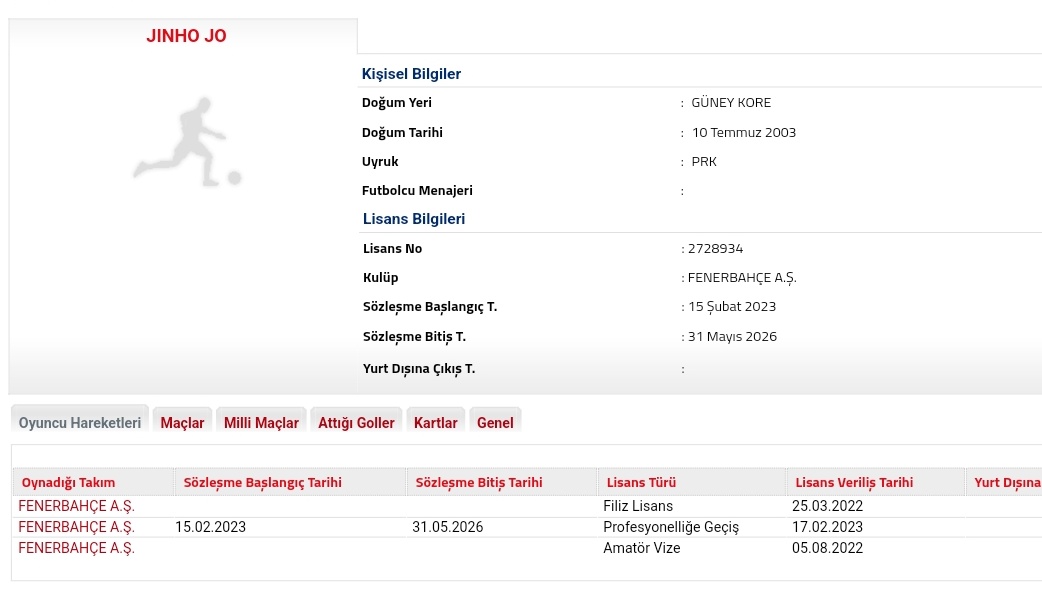Select the Filiz Lisans cell
The width and height of the screenshot is (1042, 604).
pyautogui.click(x=638, y=506)
